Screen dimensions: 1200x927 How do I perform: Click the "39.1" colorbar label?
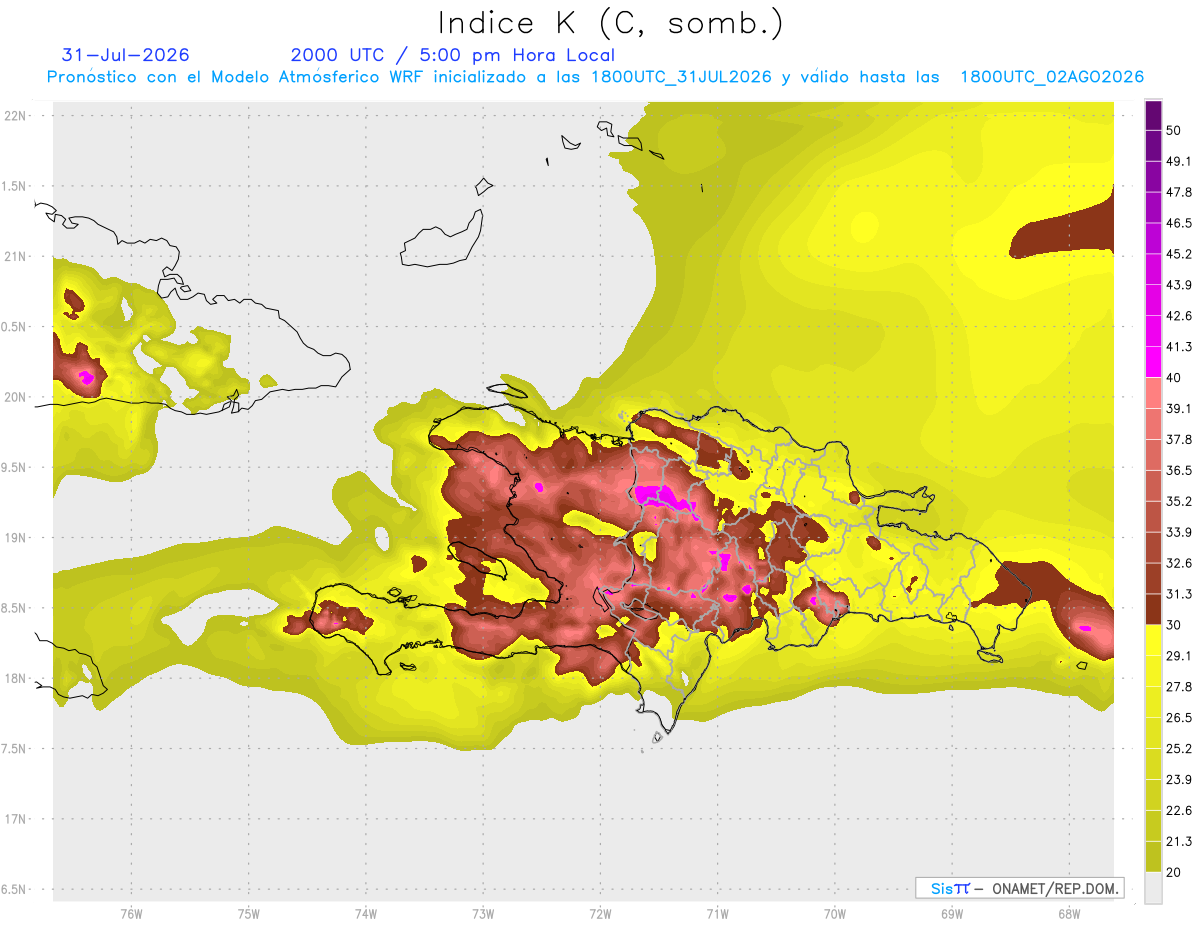(x=1179, y=409)
